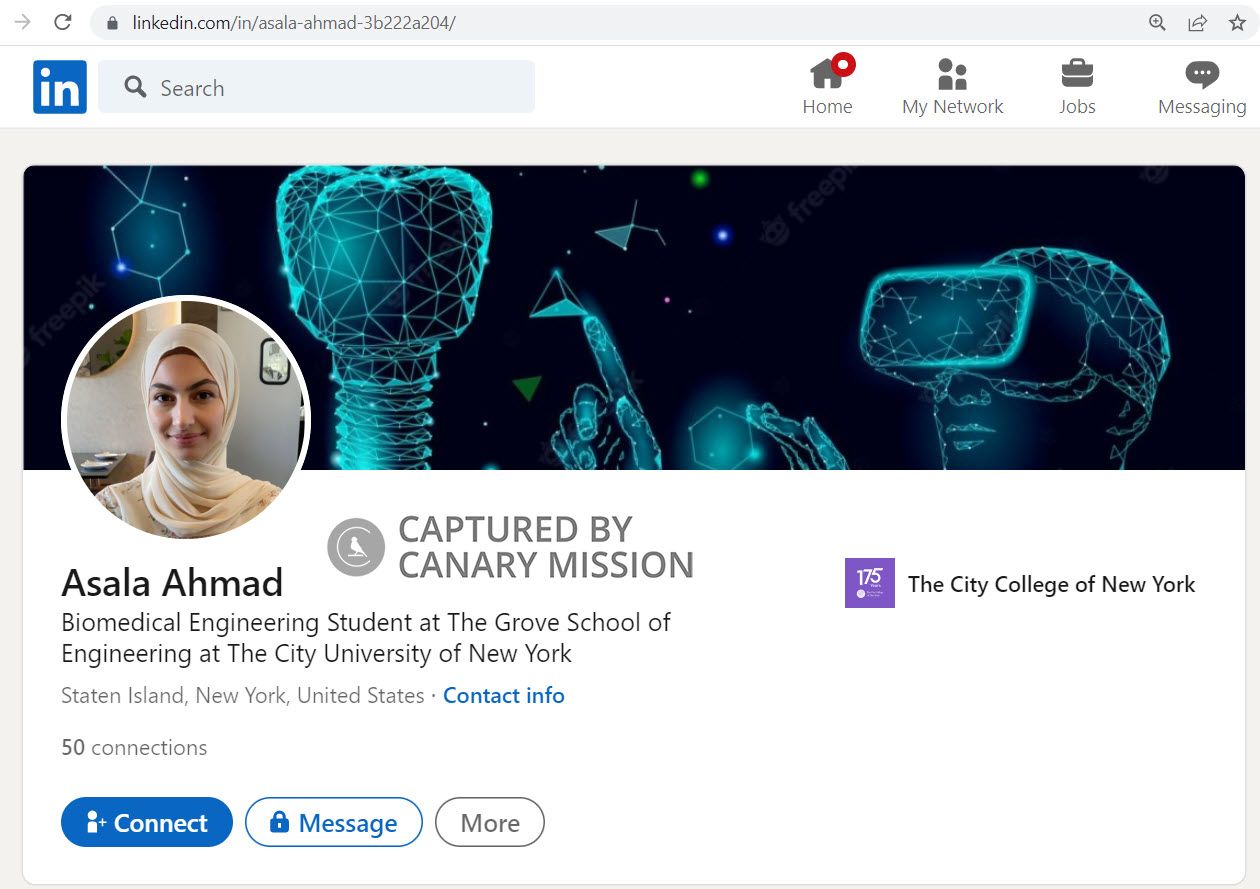Viewport: 1260px width, 889px height.
Task: Expand the More options button
Action: tap(489, 822)
